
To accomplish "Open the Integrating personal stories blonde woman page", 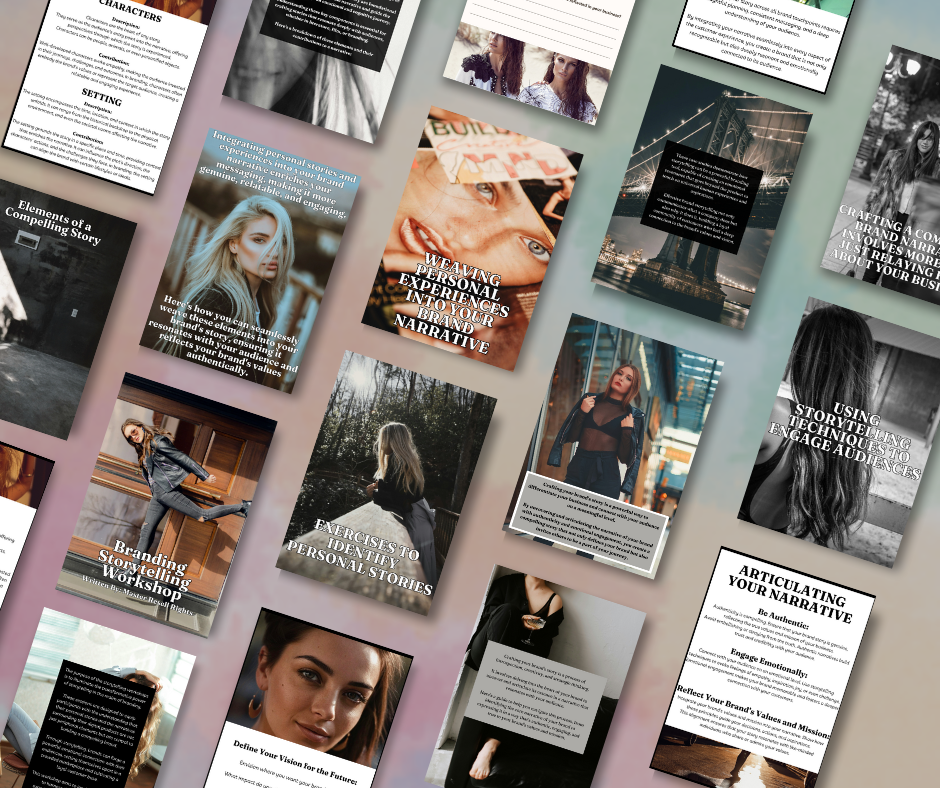I will pos(249,260).
